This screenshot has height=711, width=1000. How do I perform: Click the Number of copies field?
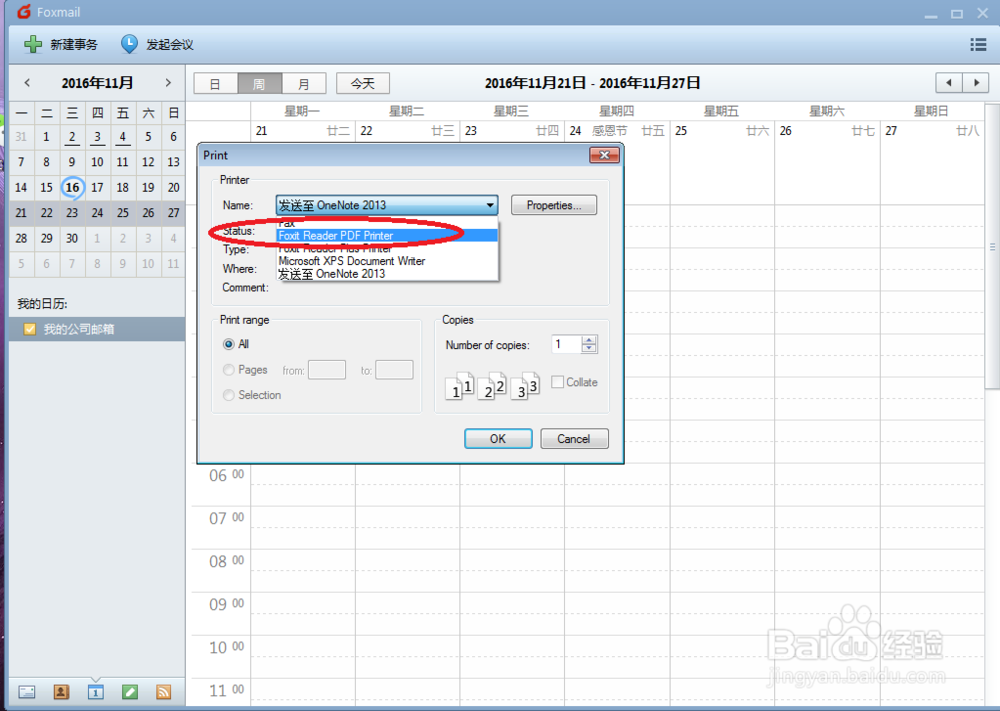point(567,344)
